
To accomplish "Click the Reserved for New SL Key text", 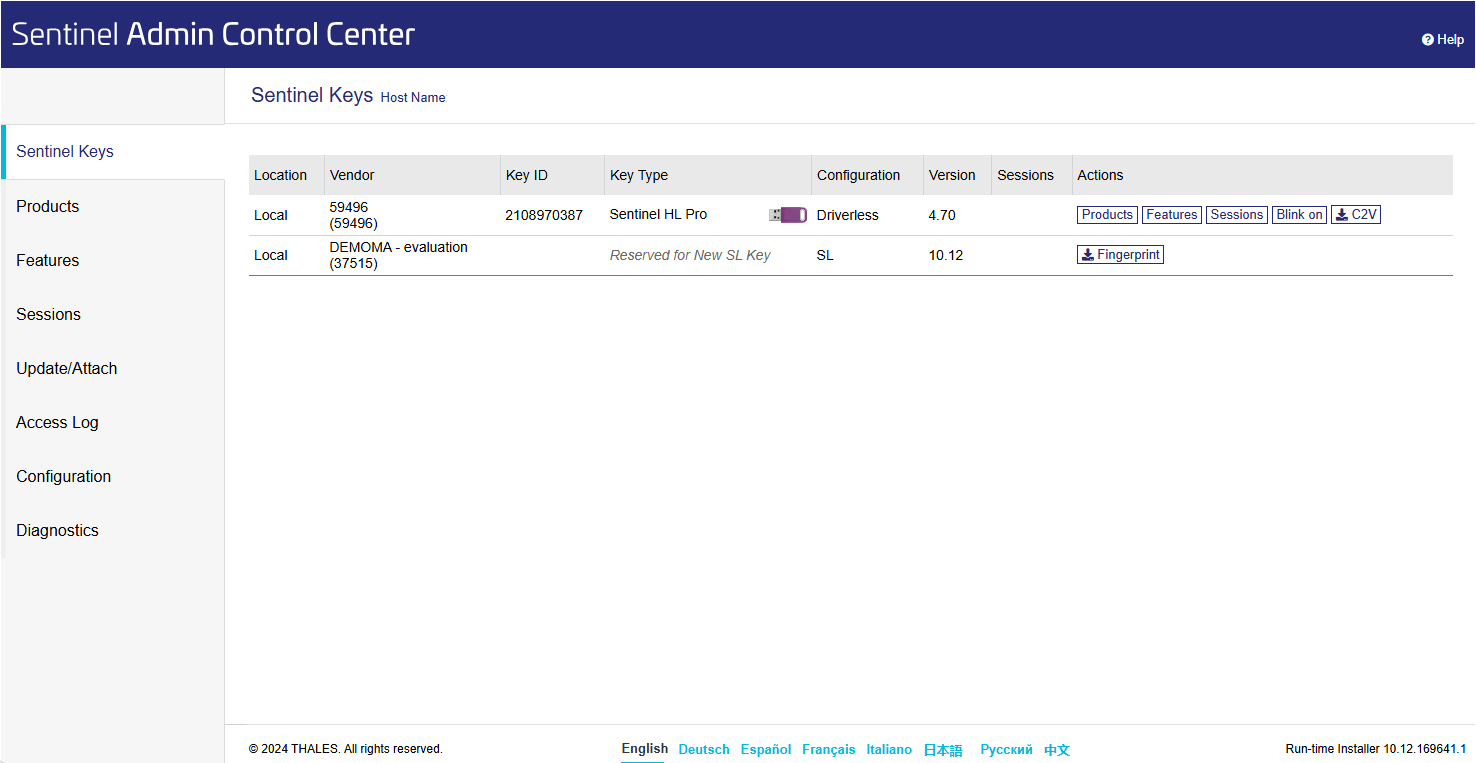I will click(x=690, y=255).
